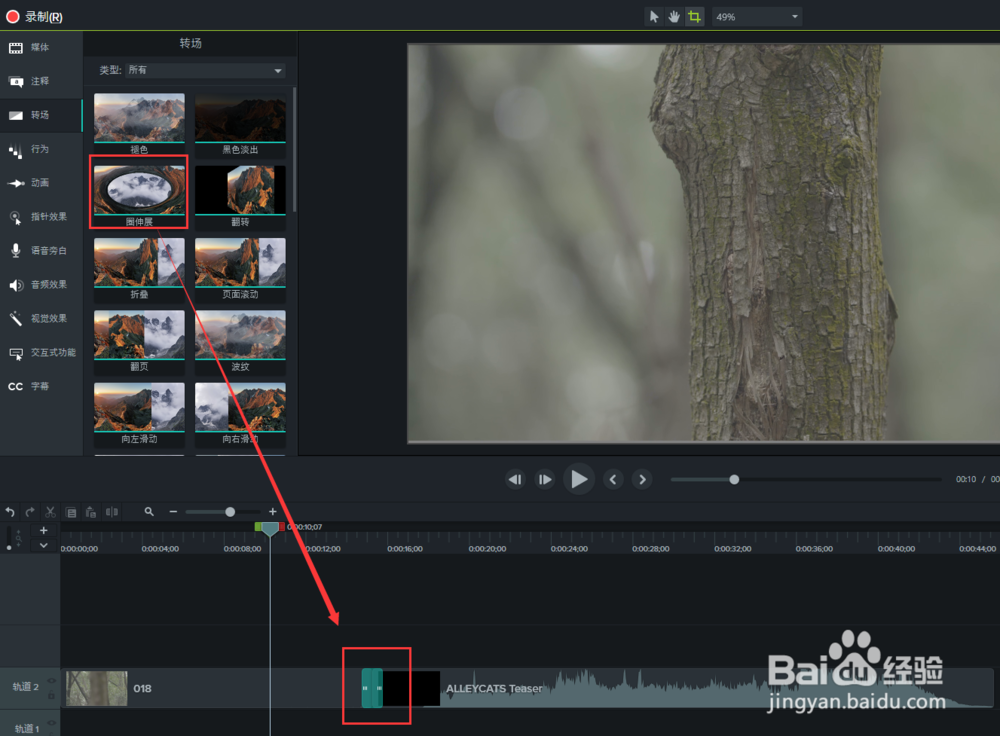Select the arrow pointer edit tool

654,17
